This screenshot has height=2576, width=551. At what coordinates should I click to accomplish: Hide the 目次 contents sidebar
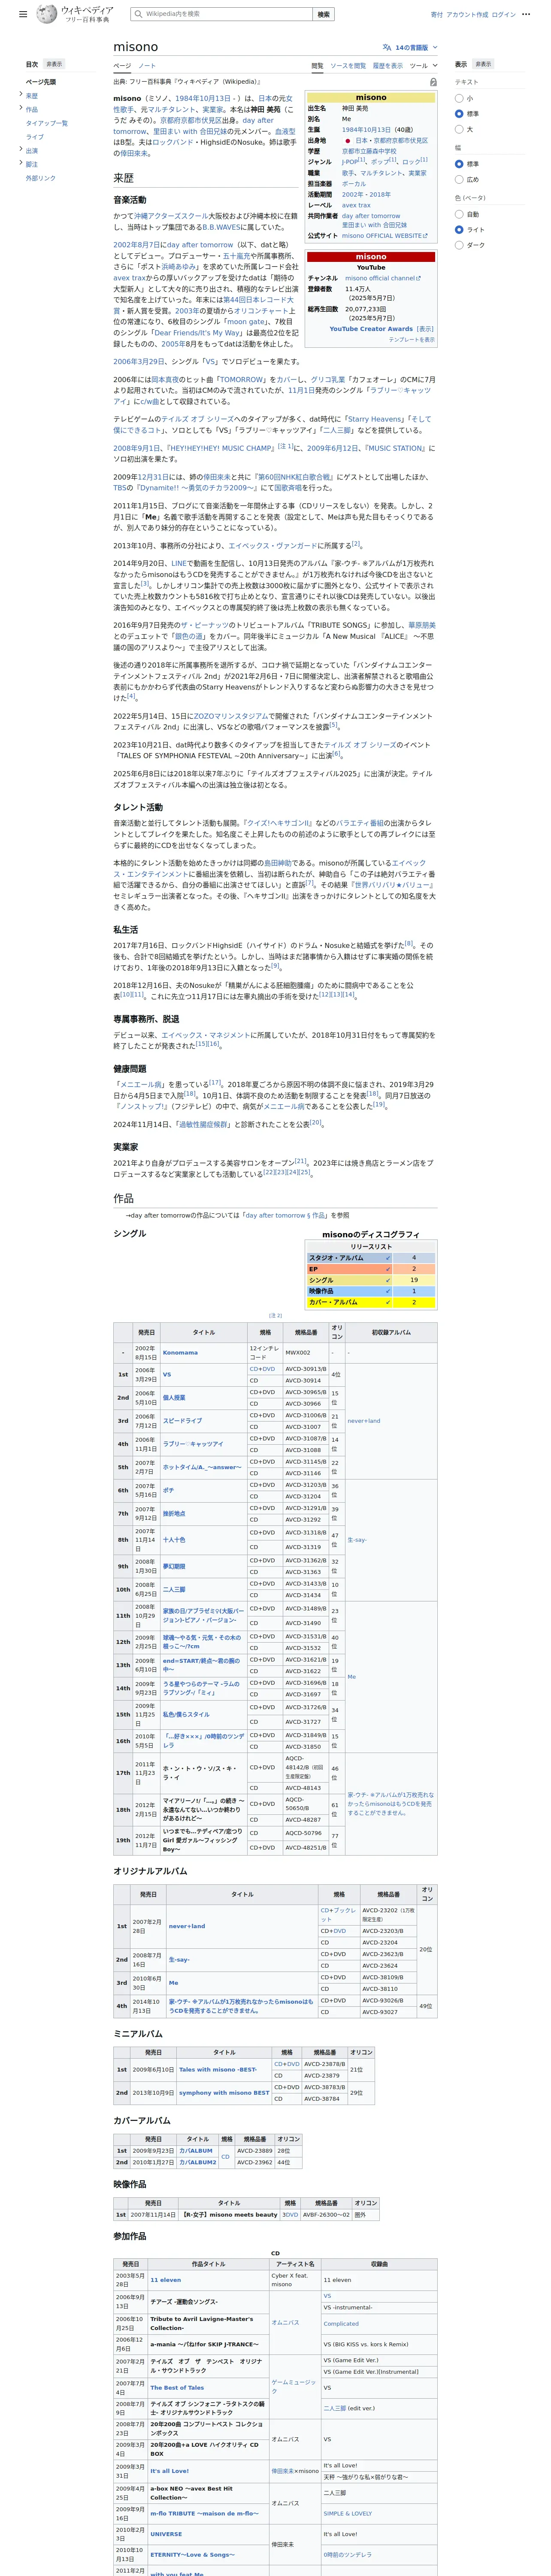[x=54, y=64]
